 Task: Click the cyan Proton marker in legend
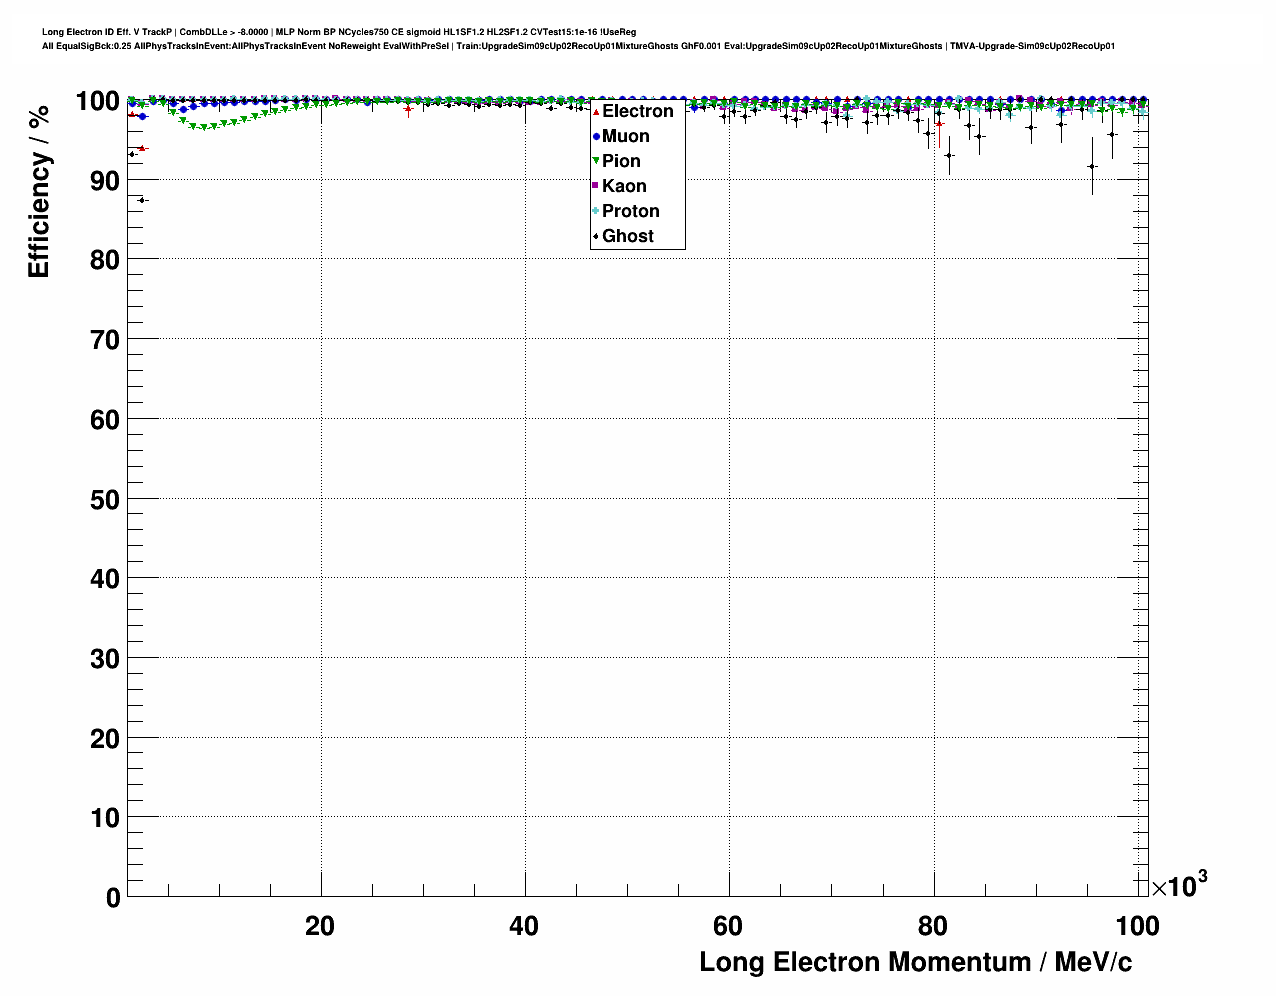tap(596, 211)
